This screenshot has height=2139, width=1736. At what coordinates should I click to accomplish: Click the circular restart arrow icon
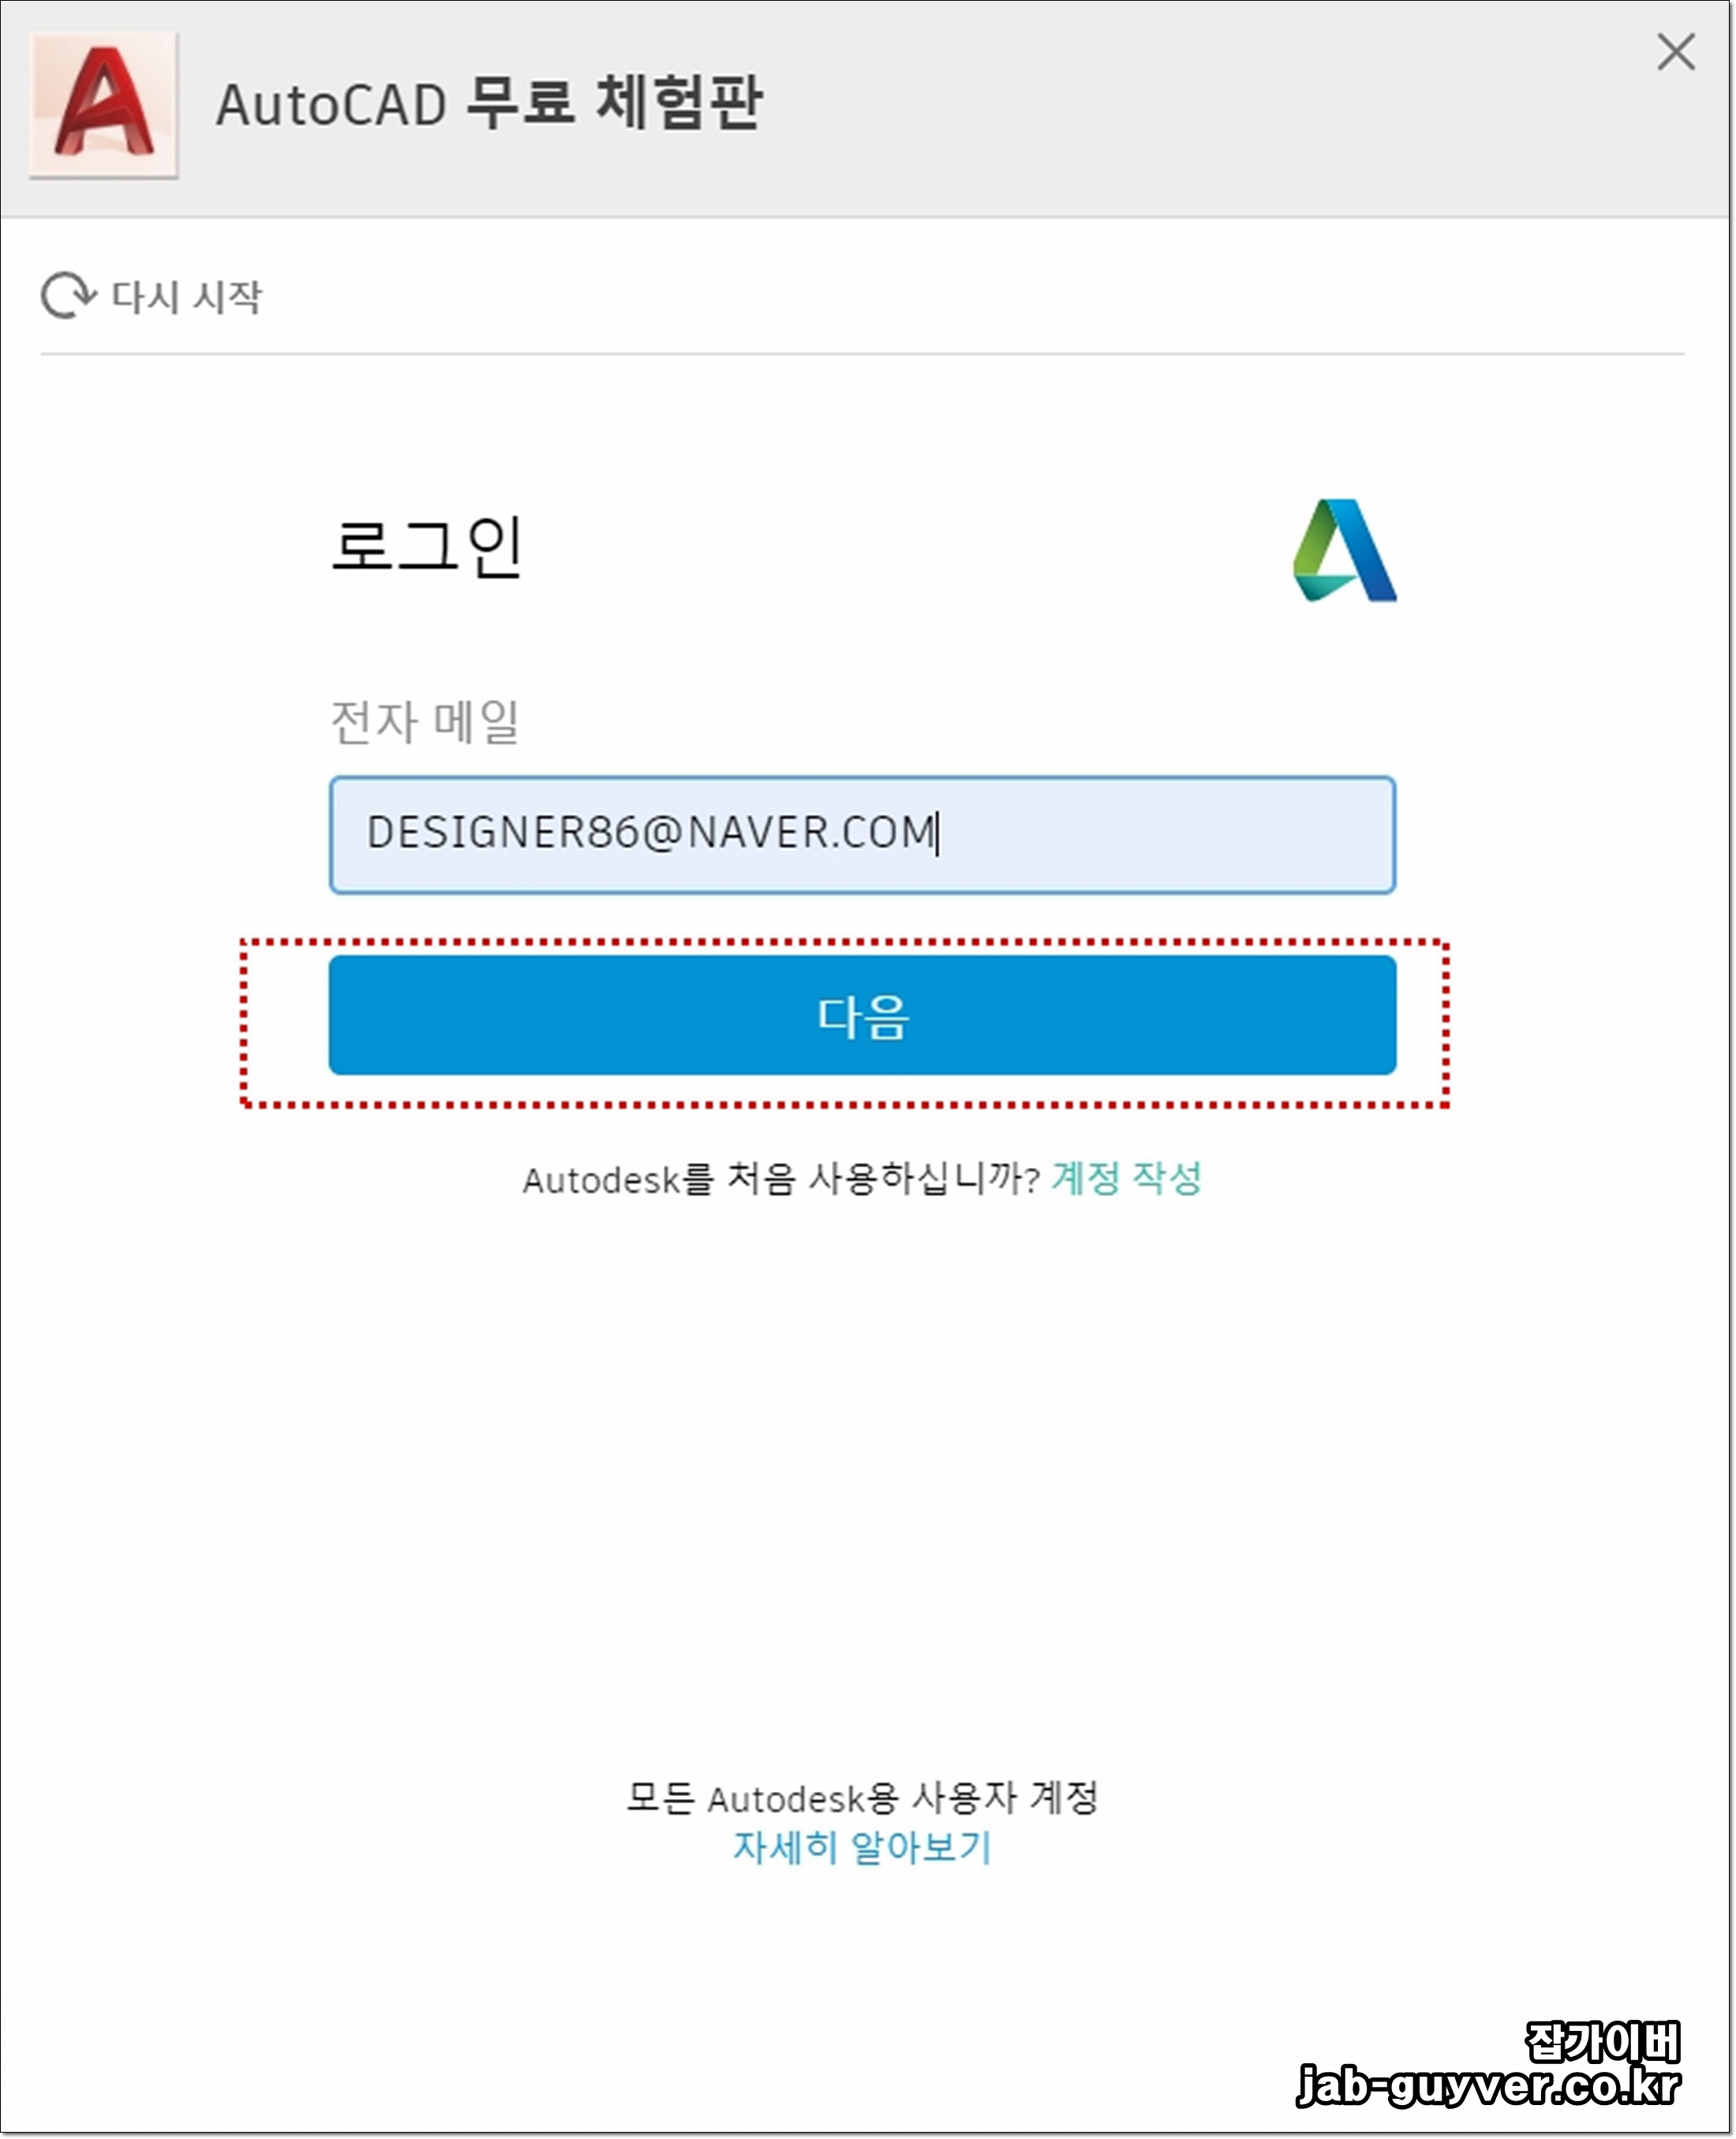click(69, 296)
